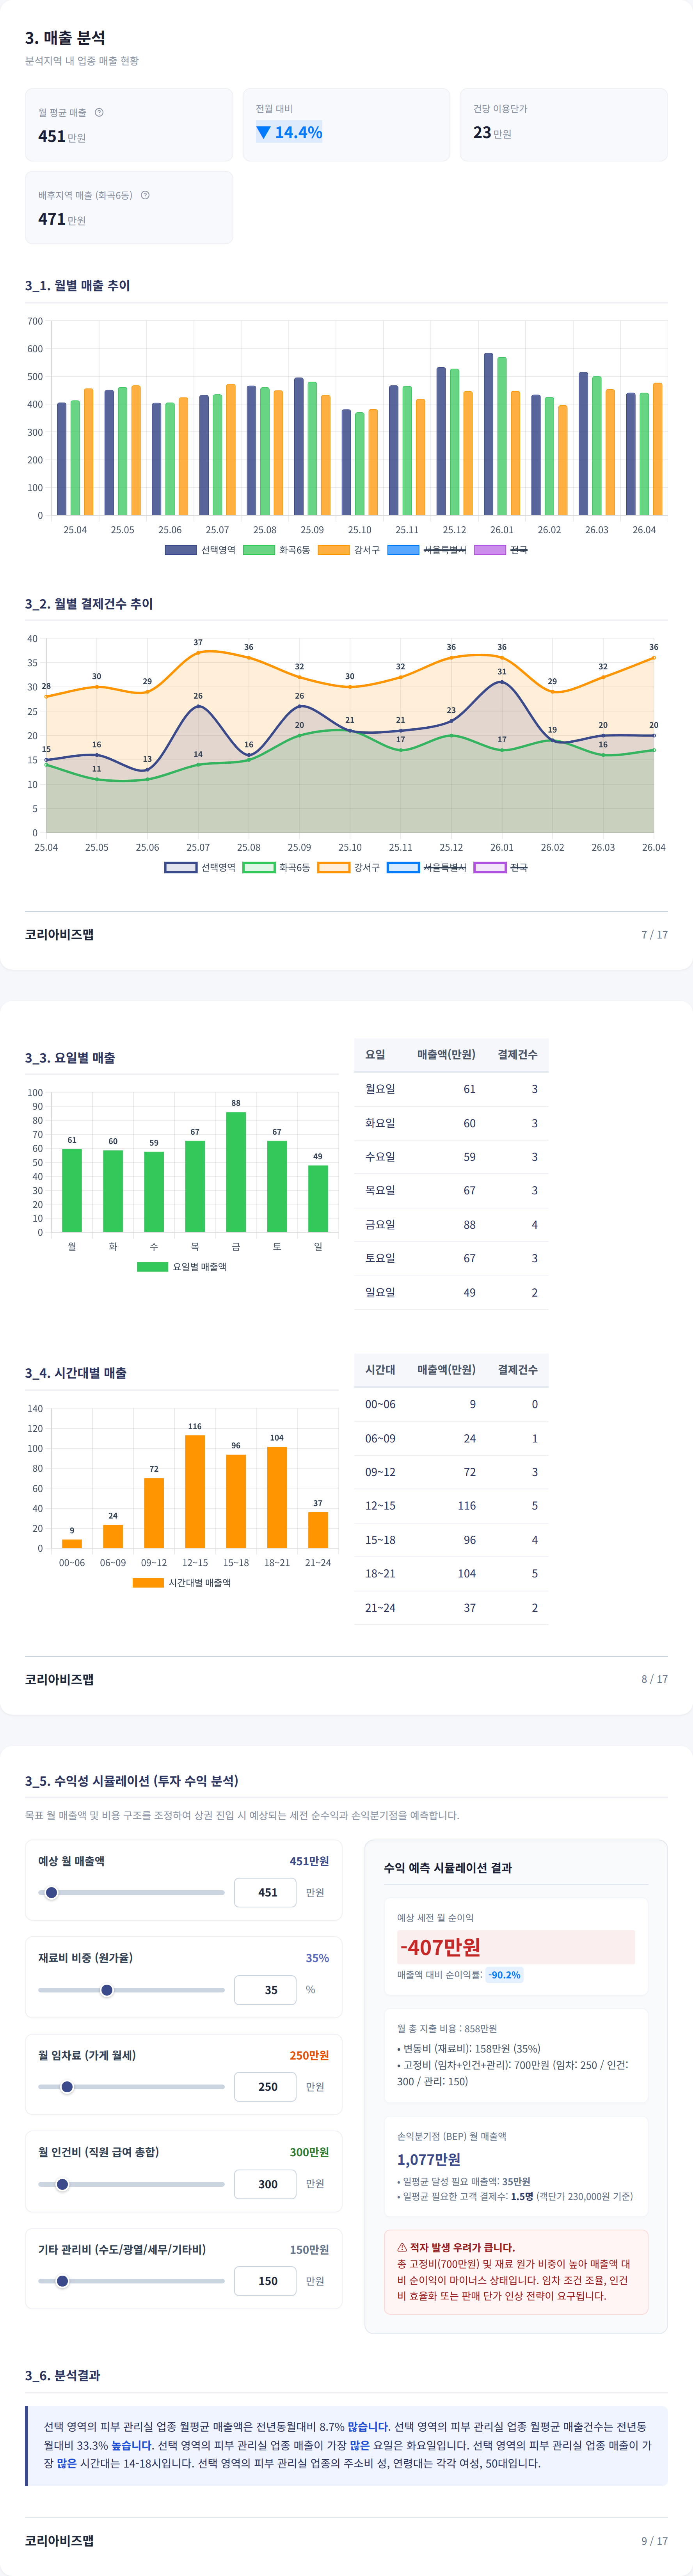This screenshot has width=693, height=2576.
Task: Toggle 화곡6동 legend in 월별 결제건수 추이 chart
Action: click(x=276, y=867)
